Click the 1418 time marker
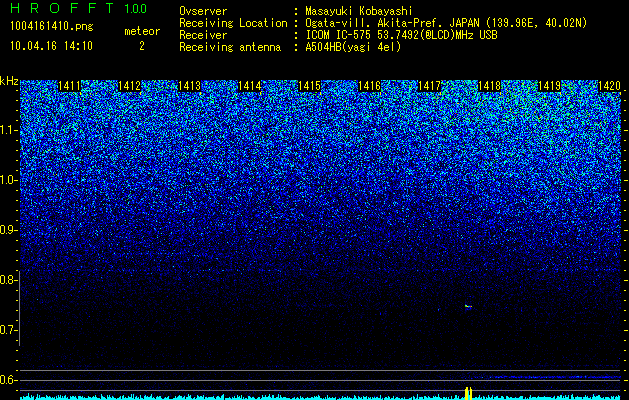This screenshot has width=629, height=400. [489, 86]
